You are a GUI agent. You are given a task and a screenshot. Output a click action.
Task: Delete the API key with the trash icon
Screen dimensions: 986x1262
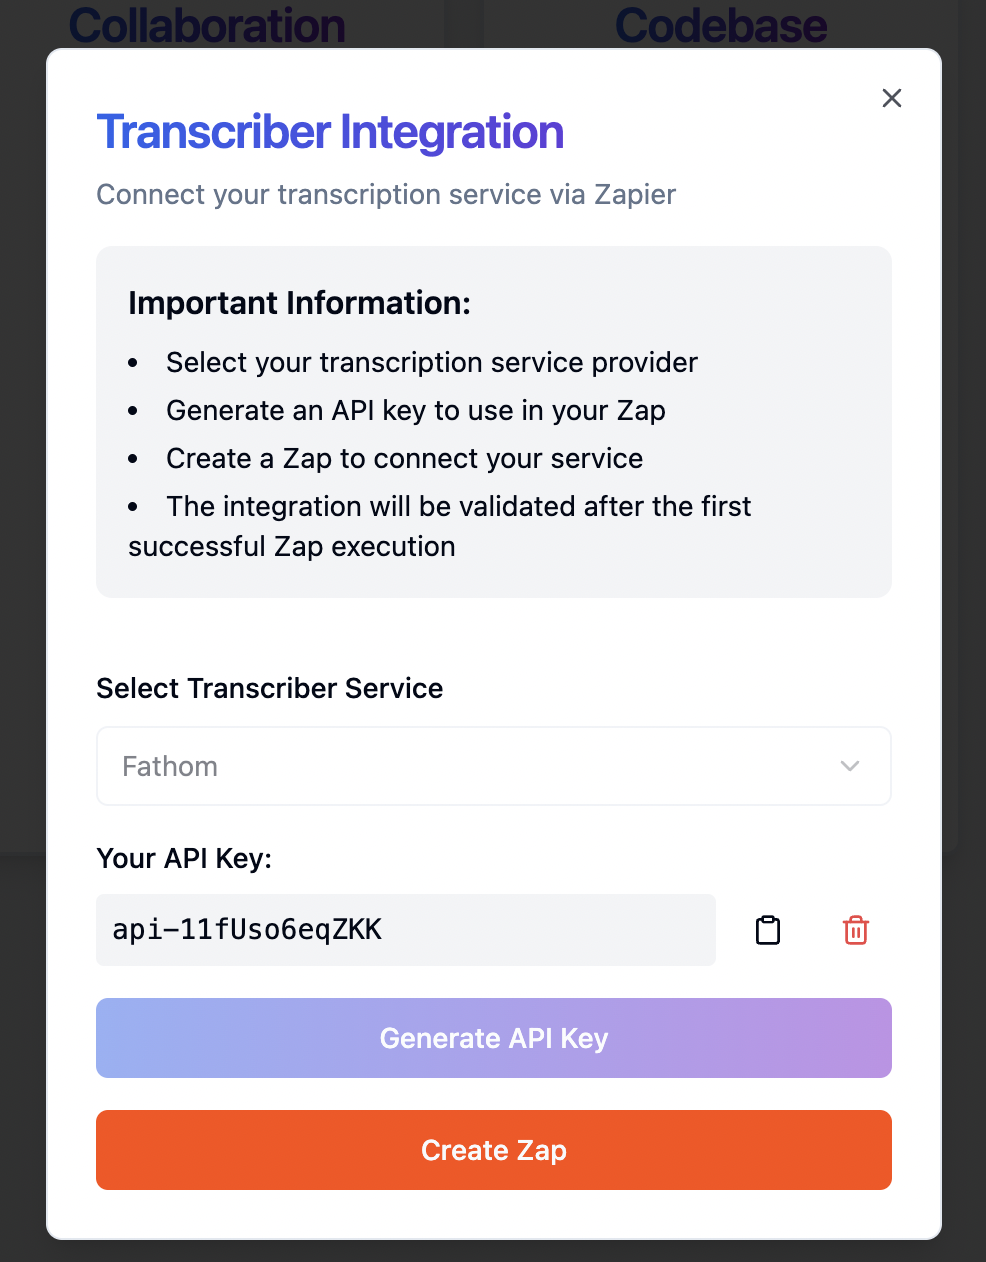tap(856, 930)
